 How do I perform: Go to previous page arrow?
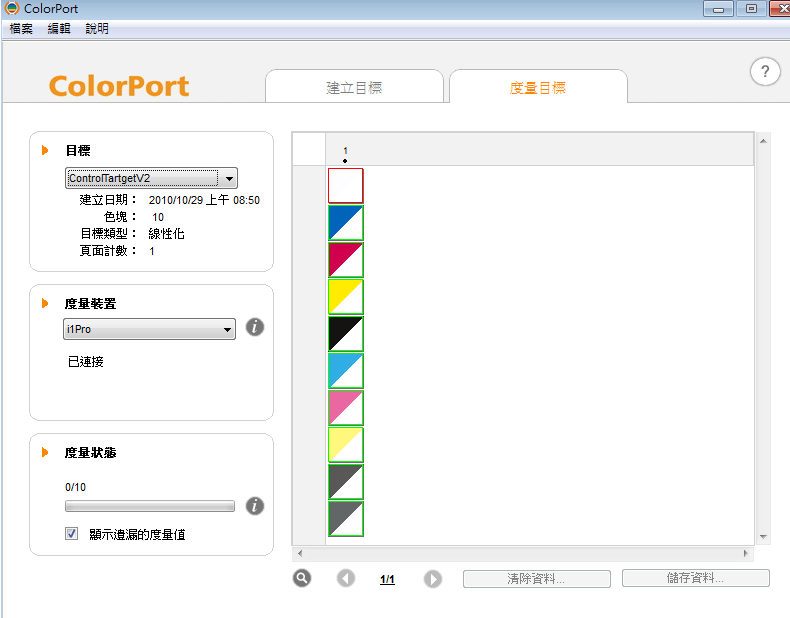click(346, 578)
